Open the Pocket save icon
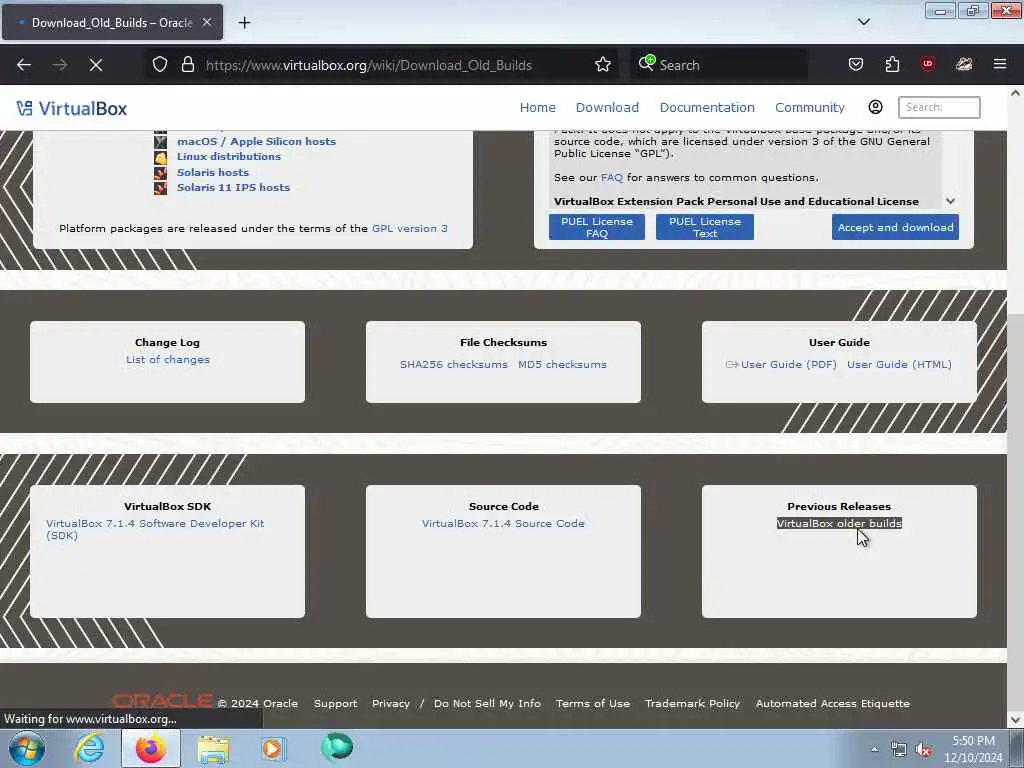Image resolution: width=1024 pixels, height=768 pixels. 856,65
